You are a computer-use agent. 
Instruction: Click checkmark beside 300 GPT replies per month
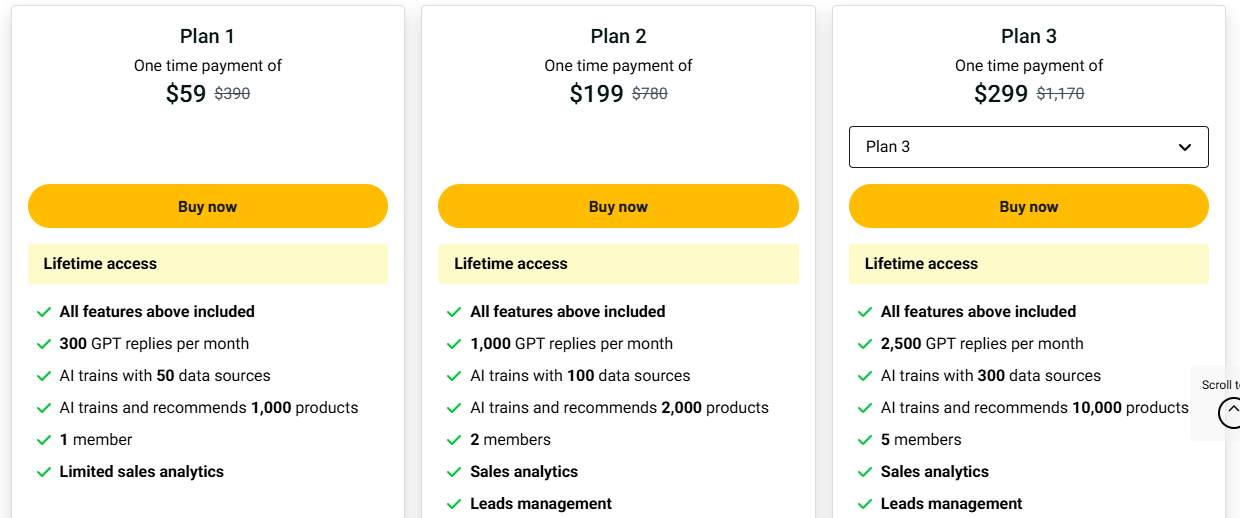click(44, 344)
